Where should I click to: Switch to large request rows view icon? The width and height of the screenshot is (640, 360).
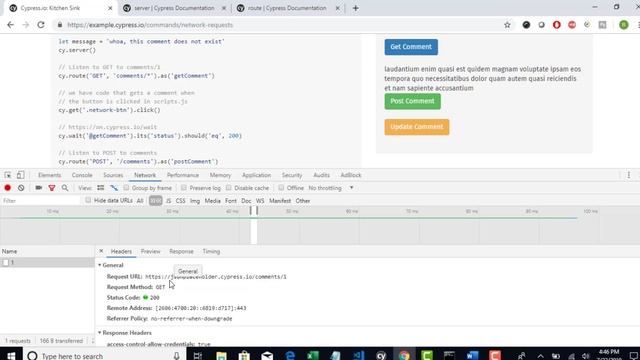(x=100, y=188)
